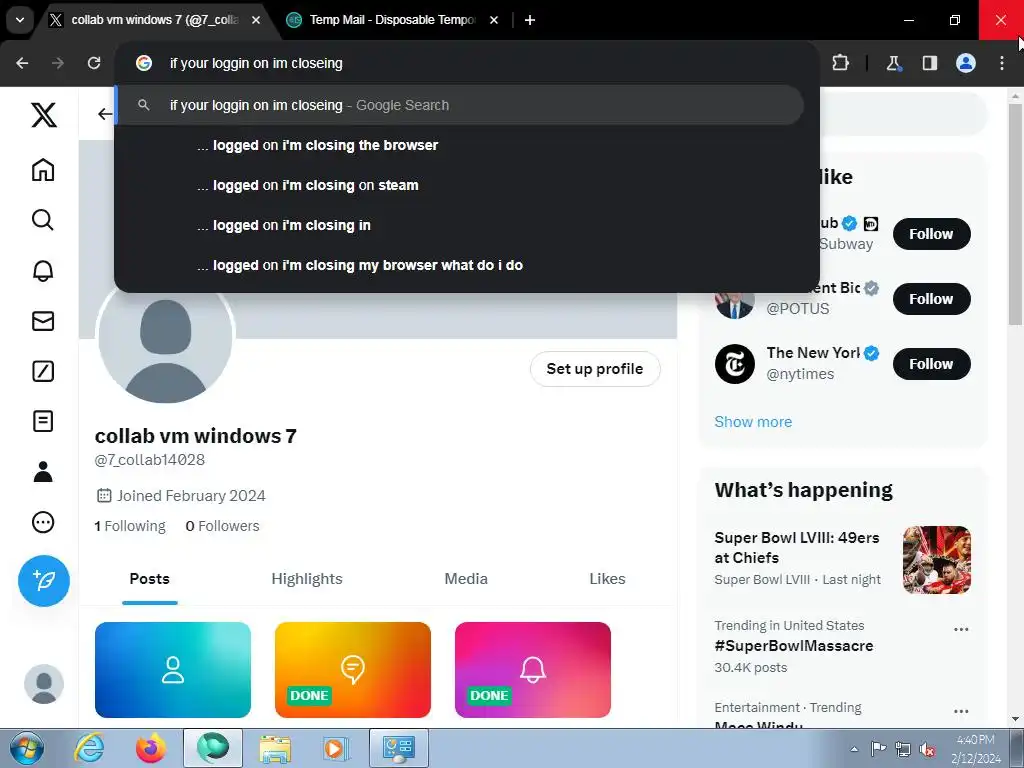The width and height of the screenshot is (1024, 768).
Task: Launch Firefox from taskbar
Action: [x=151, y=748]
